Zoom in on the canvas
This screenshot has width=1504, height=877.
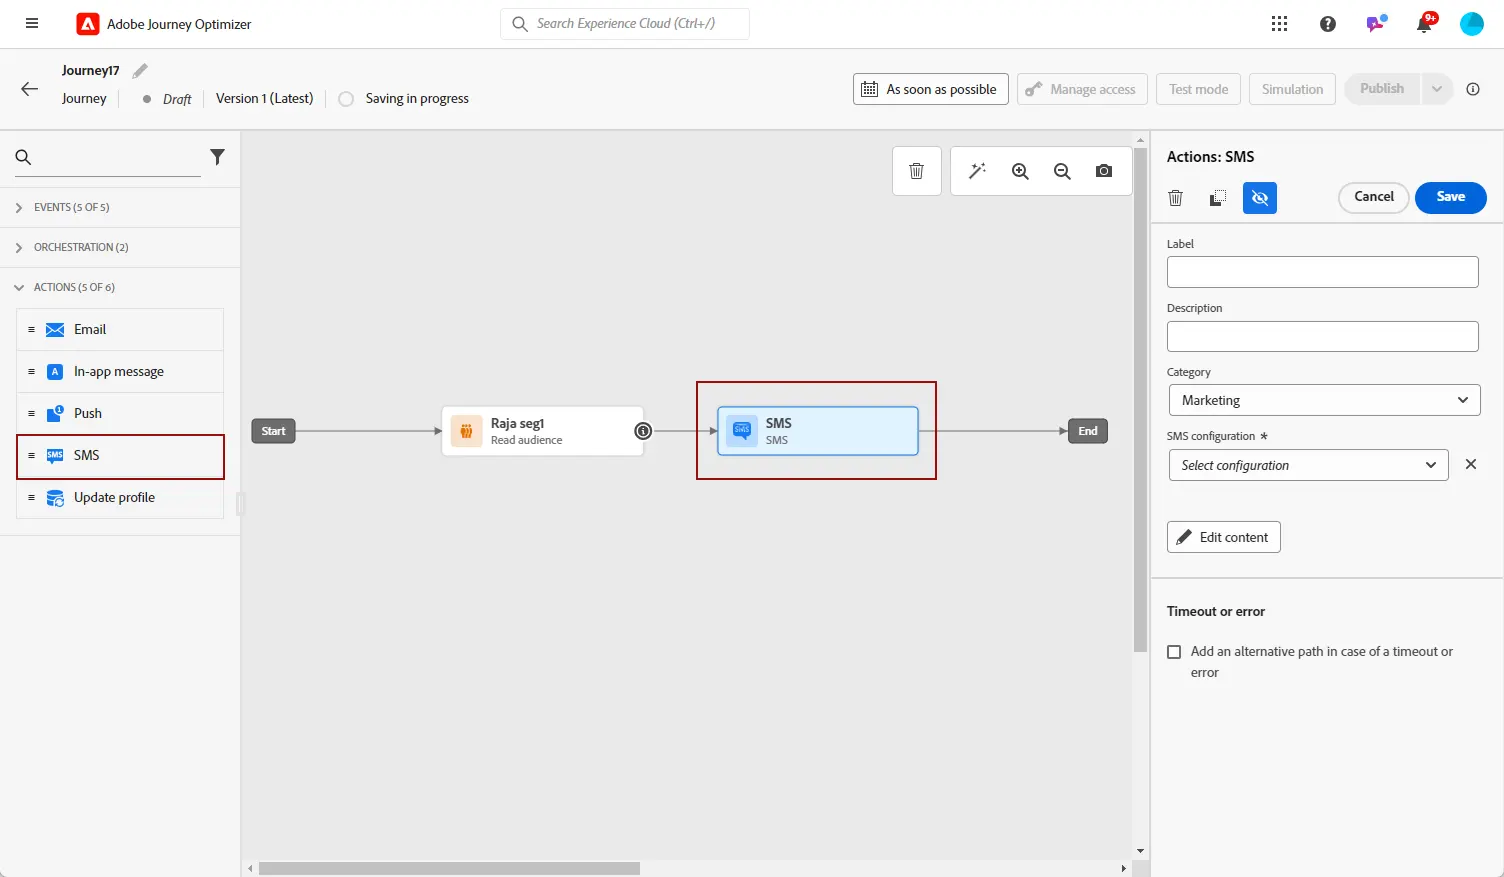[x=1020, y=171]
